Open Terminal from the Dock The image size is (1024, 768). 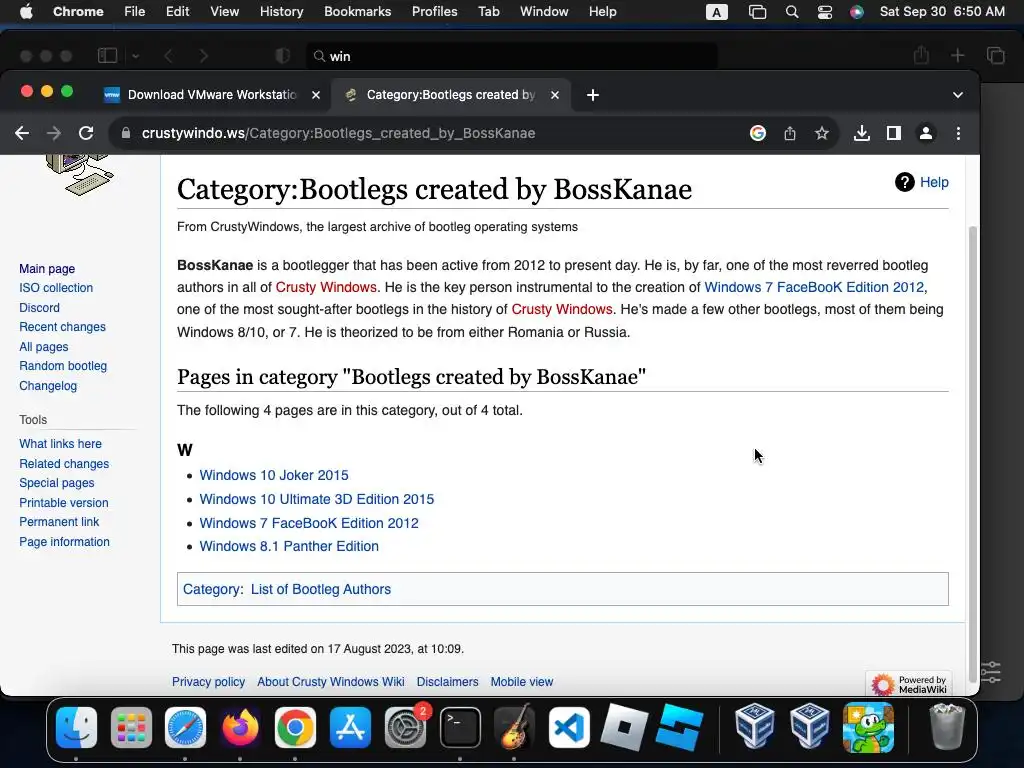pyautogui.click(x=460, y=727)
